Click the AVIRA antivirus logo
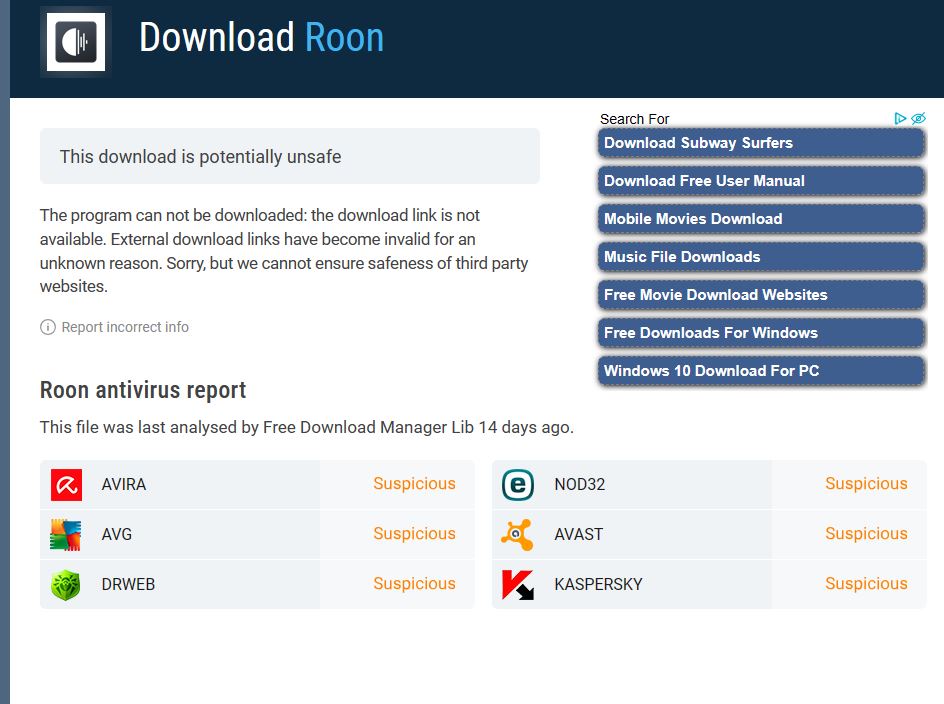 (x=66, y=485)
